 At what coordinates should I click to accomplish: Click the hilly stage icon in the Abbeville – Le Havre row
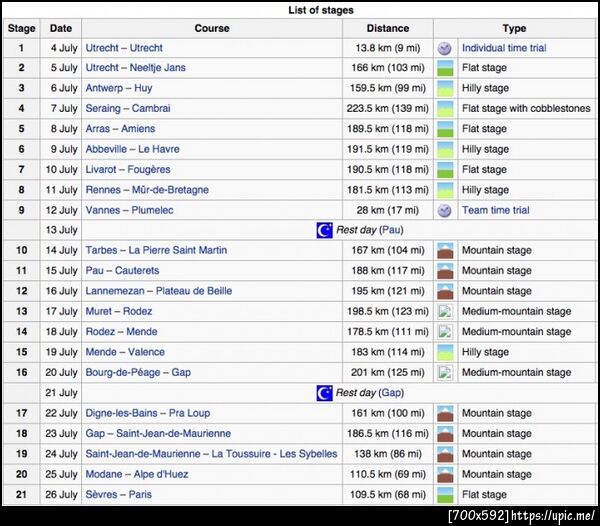(x=445, y=150)
